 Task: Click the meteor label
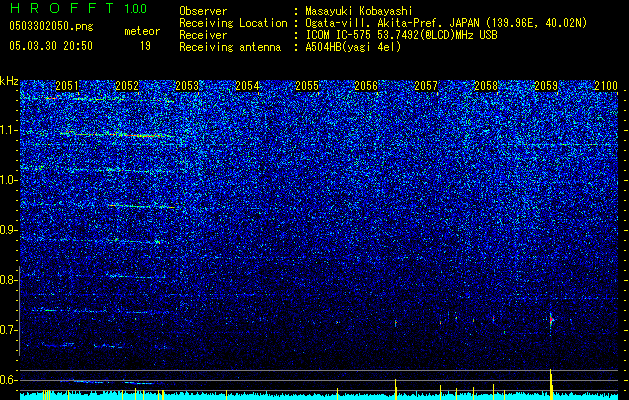[142, 31]
